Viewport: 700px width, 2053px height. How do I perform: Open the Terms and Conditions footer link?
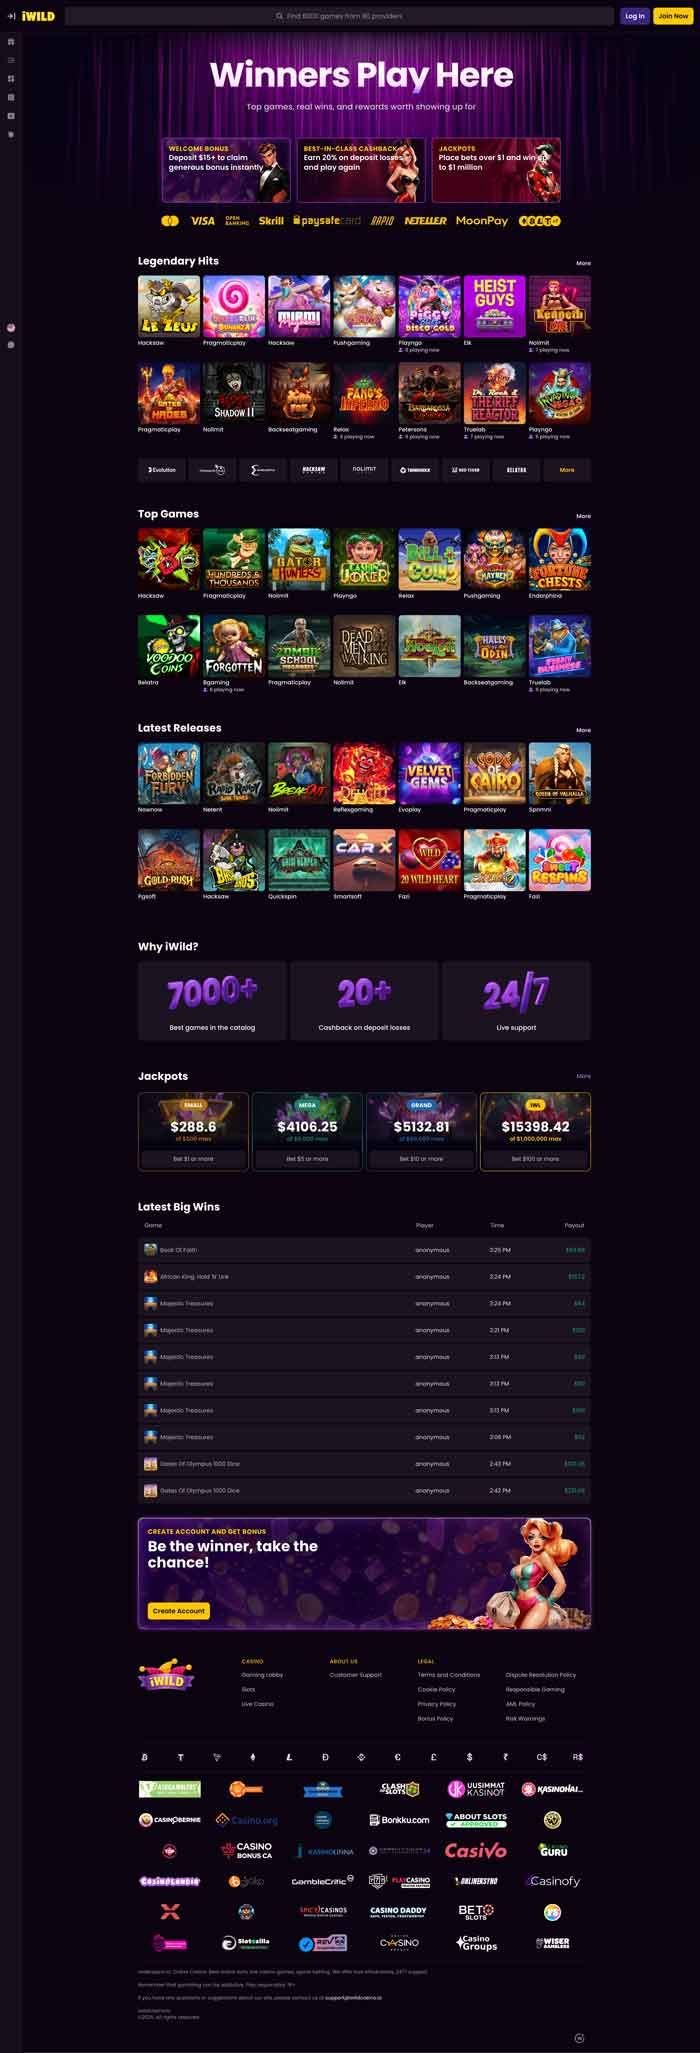[449, 1675]
